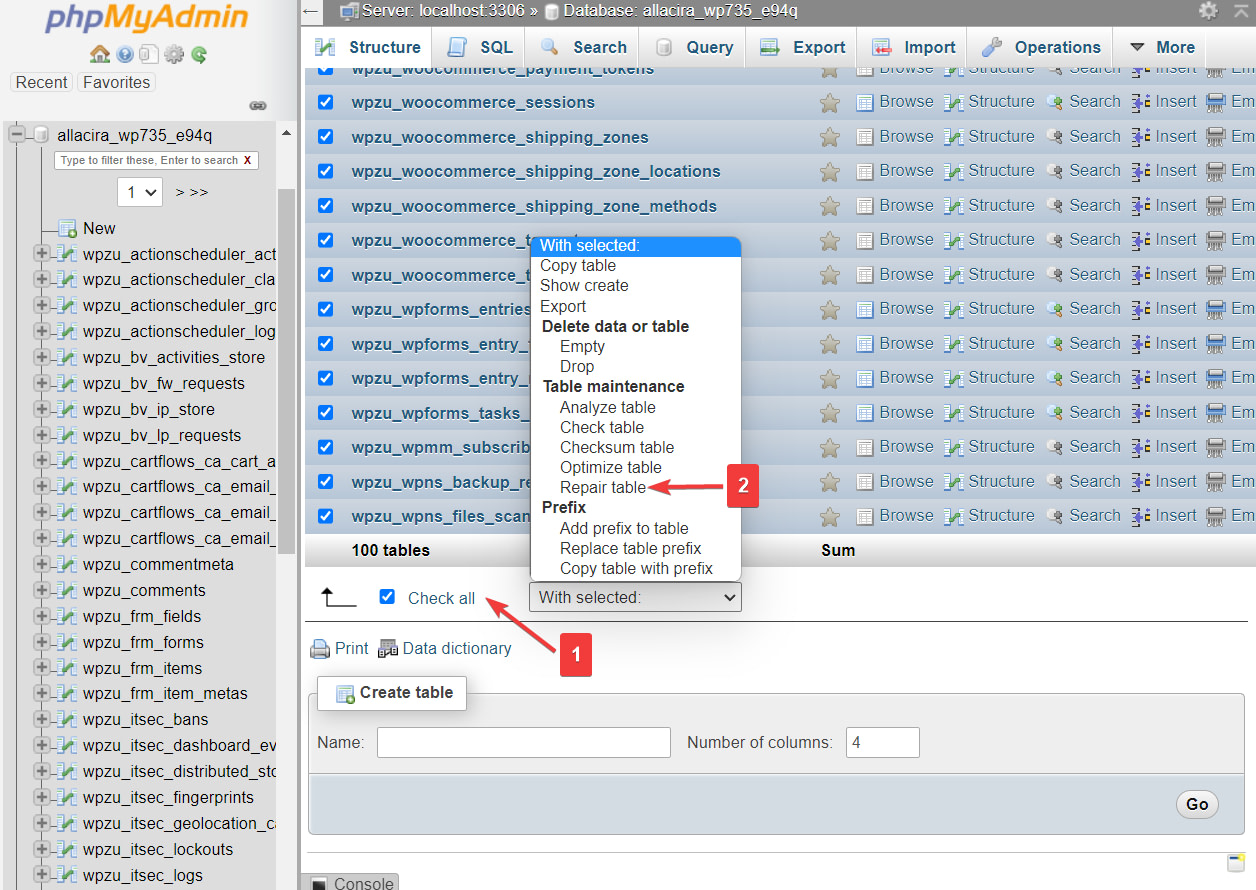1256x890 pixels.
Task: Uncheck the wpzu_wpns_files_scan row checkbox
Action: 325,516
